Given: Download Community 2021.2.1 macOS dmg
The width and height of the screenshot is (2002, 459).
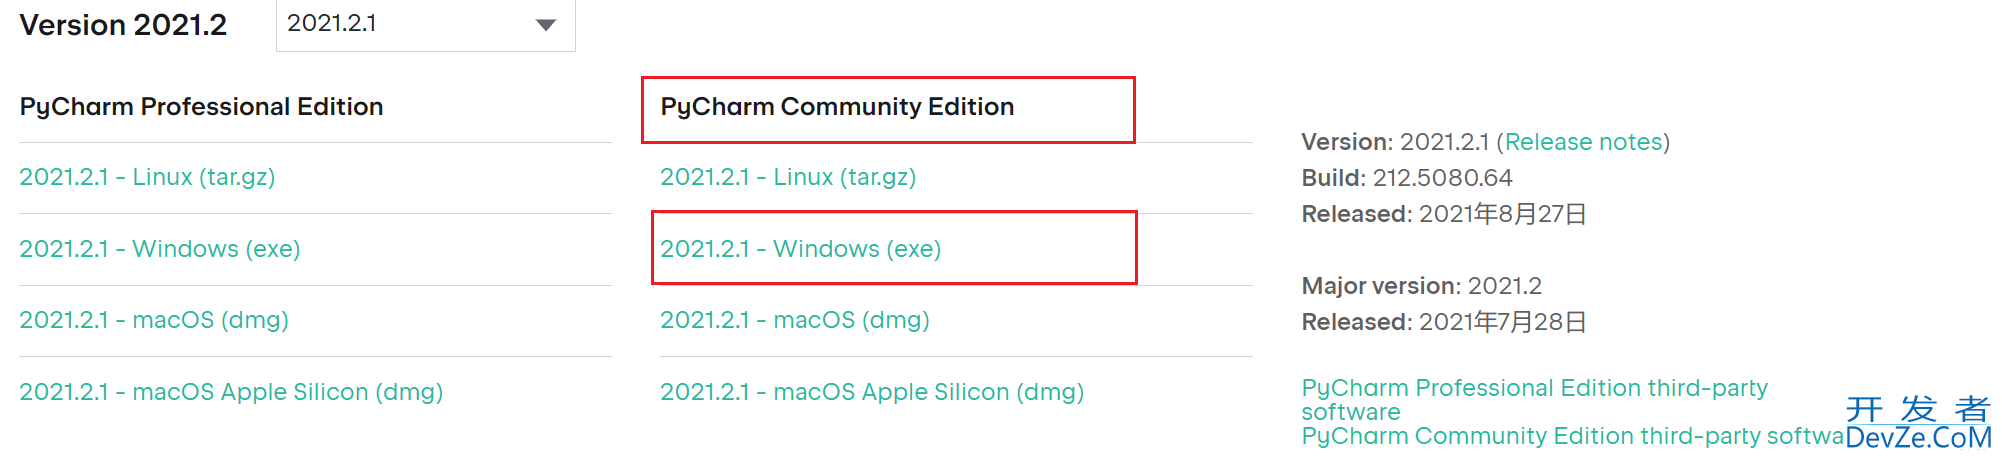Looking at the screenshot, I should click(x=795, y=320).
